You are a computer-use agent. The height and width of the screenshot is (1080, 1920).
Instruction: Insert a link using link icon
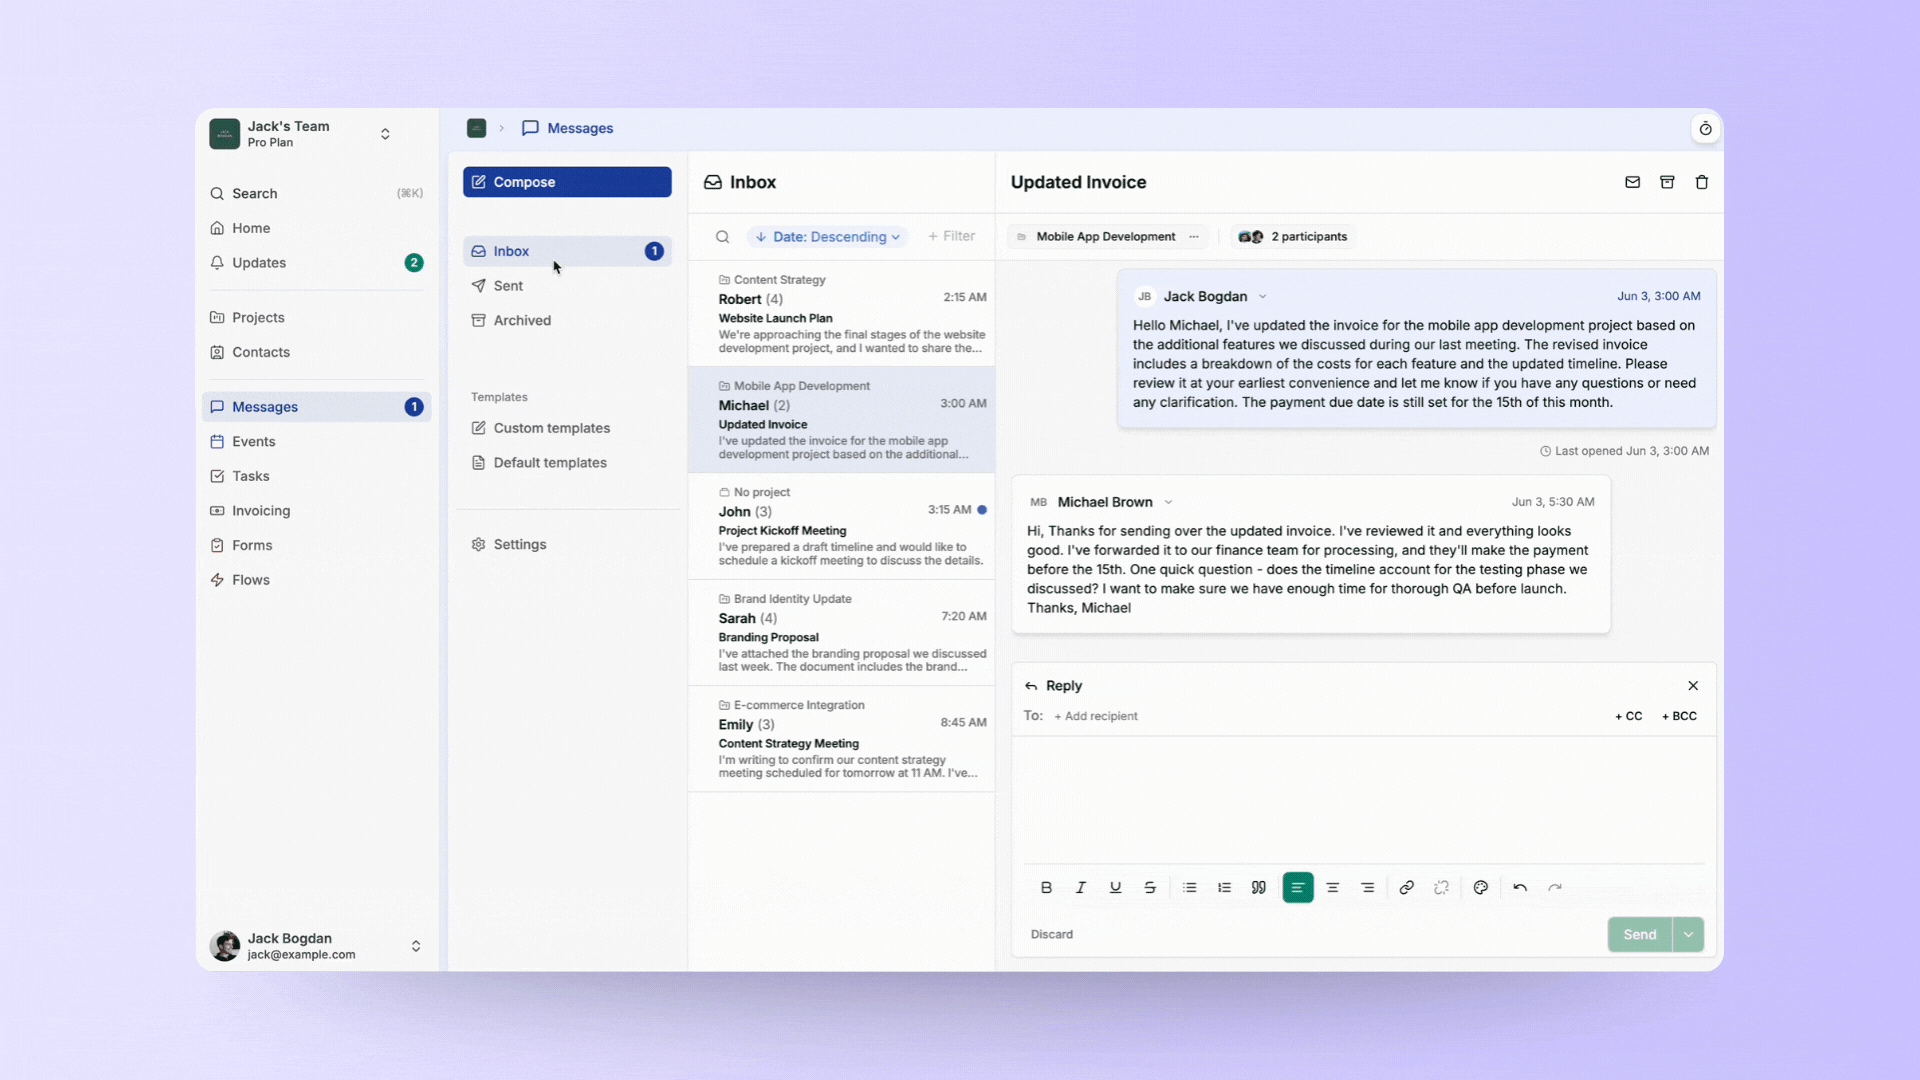point(1406,887)
